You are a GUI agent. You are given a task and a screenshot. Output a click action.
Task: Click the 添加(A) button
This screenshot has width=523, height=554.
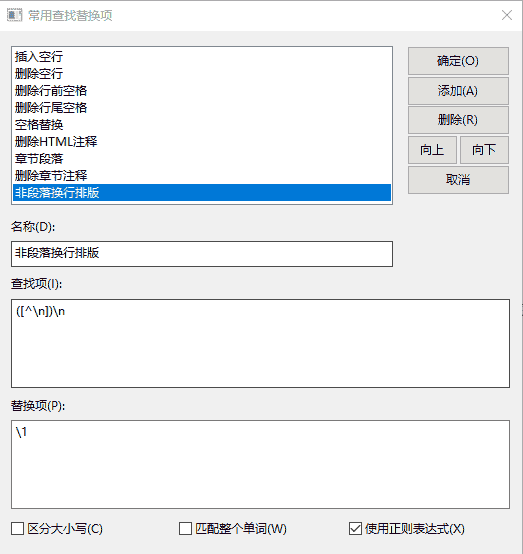(458, 91)
